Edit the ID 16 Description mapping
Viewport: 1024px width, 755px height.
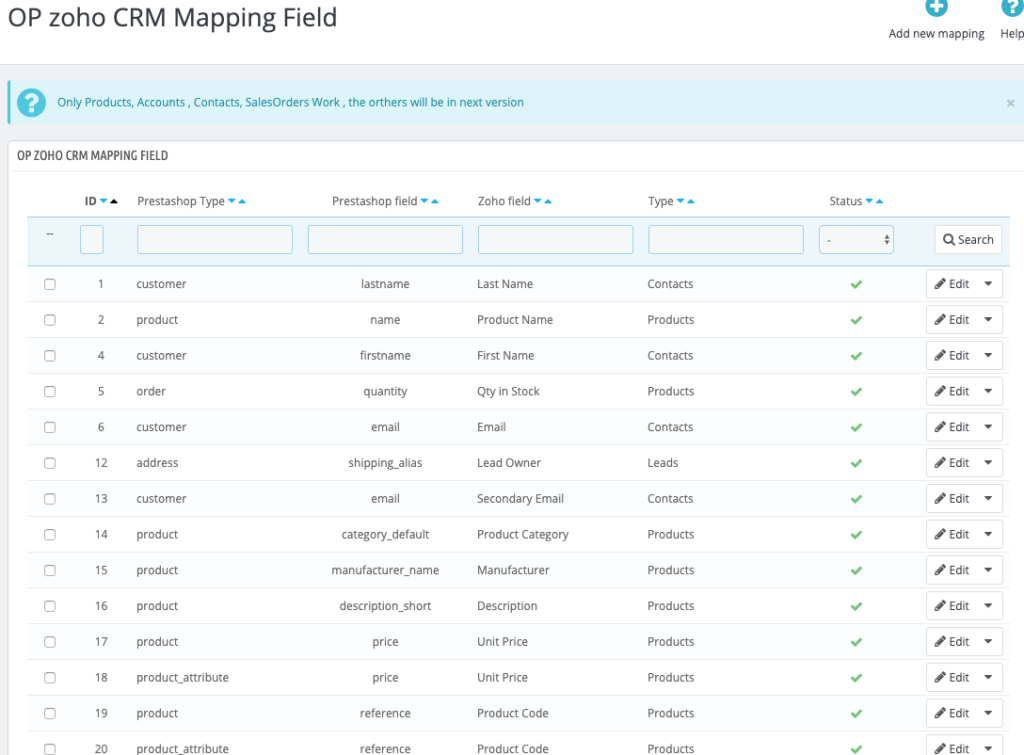952,606
